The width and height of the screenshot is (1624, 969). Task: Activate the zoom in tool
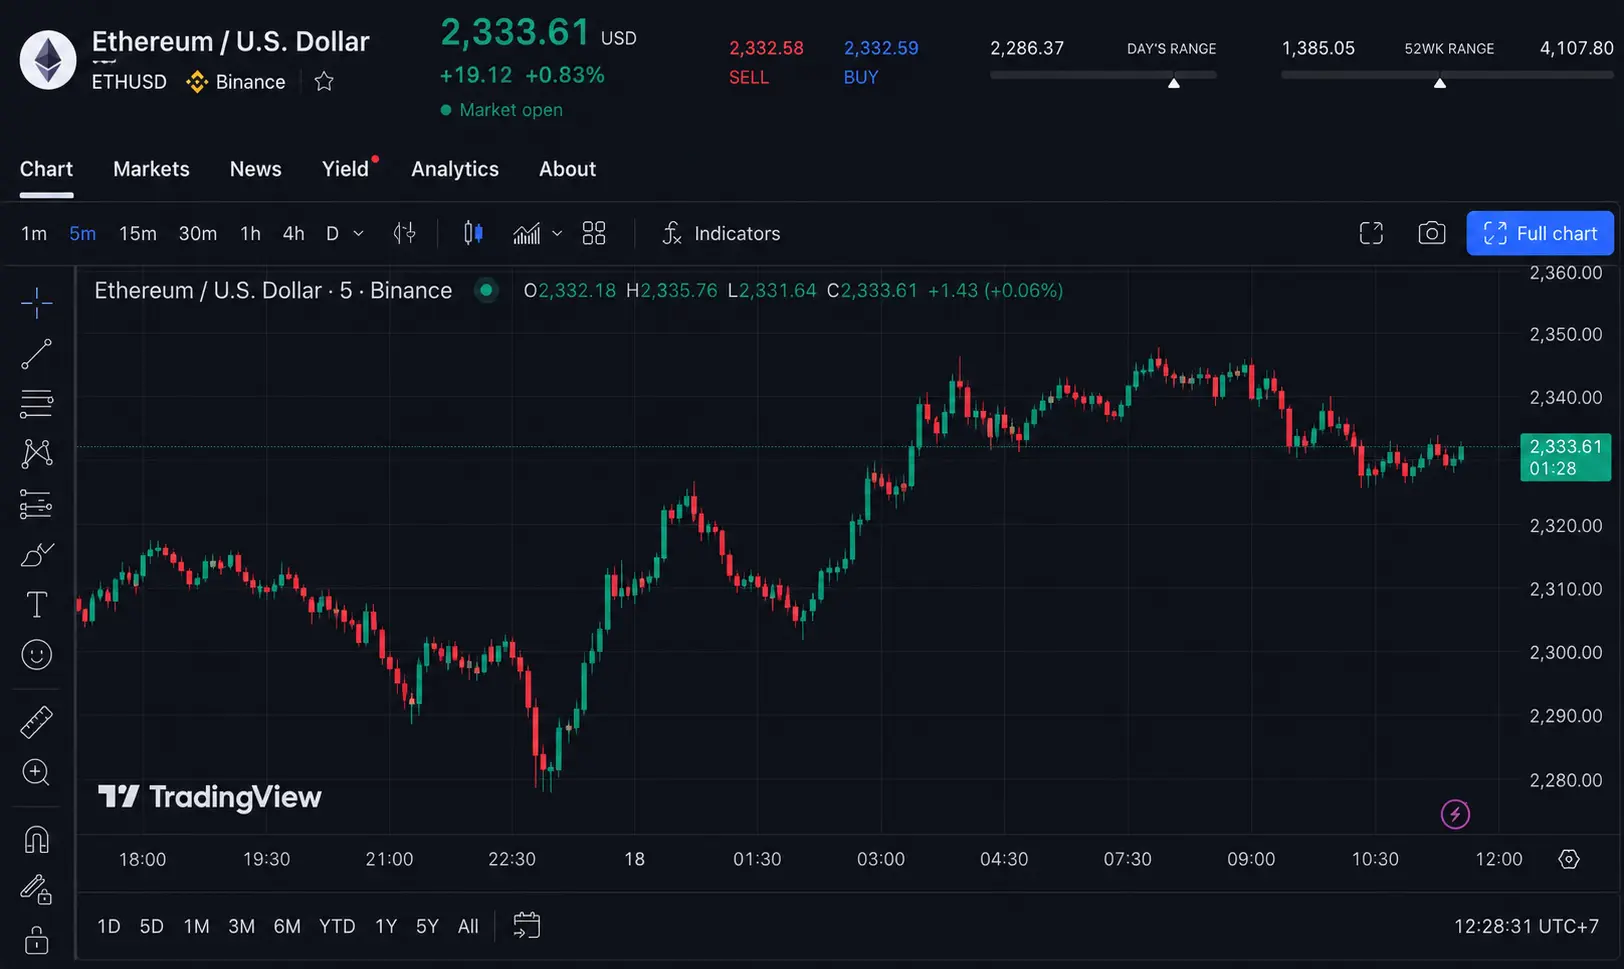coord(36,772)
